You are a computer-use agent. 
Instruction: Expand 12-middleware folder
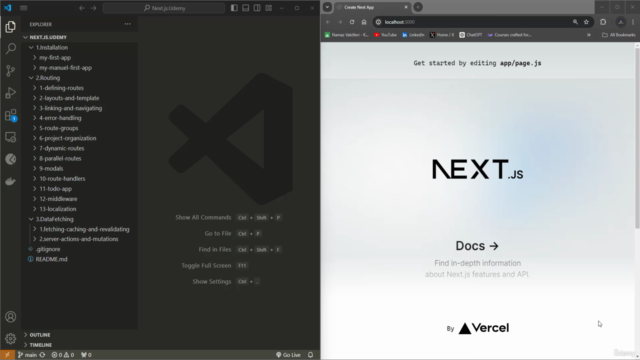tap(79, 199)
